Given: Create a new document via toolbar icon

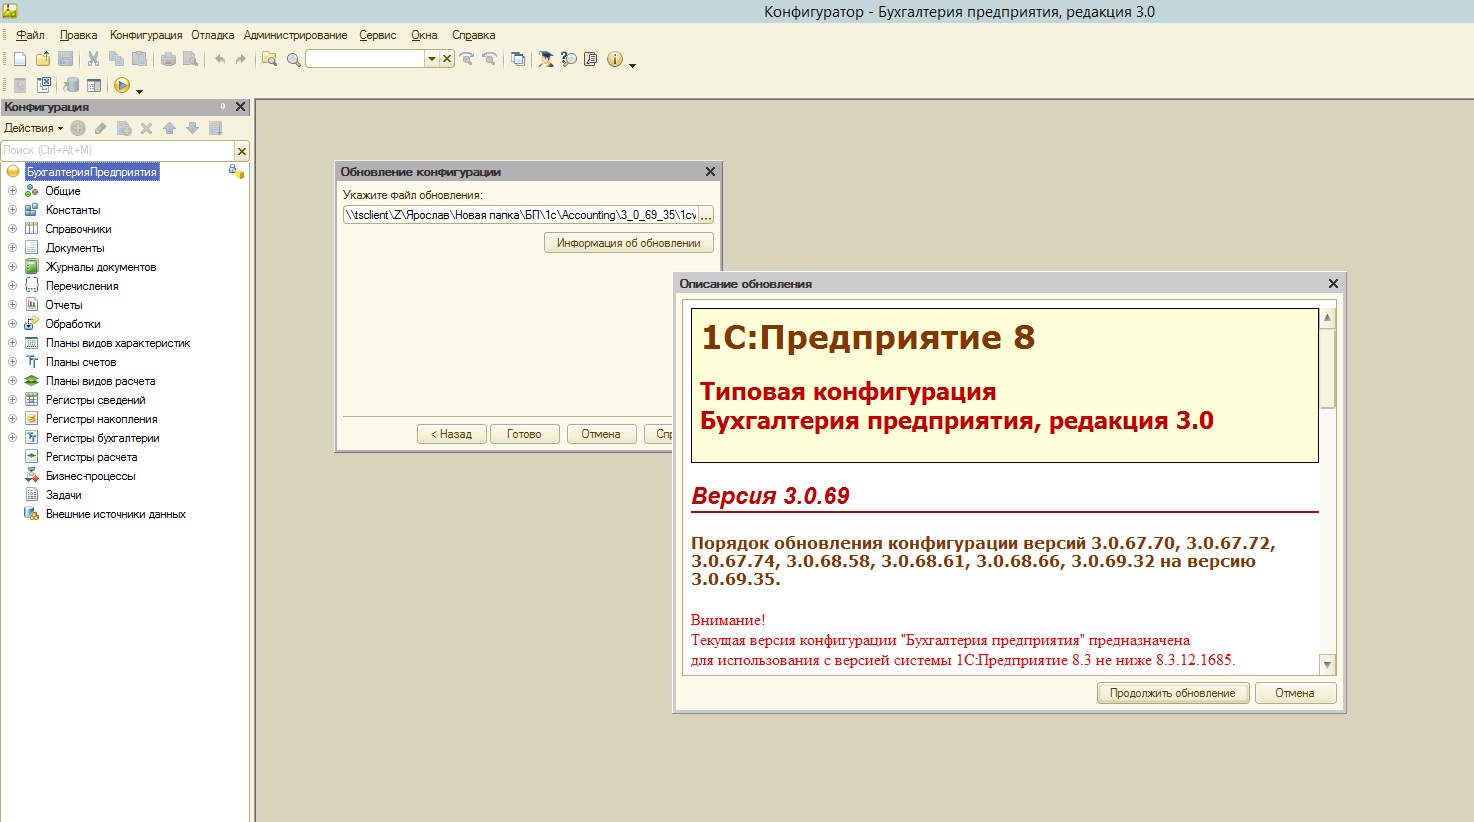Looking at the screenshot, I should [20, 59].
